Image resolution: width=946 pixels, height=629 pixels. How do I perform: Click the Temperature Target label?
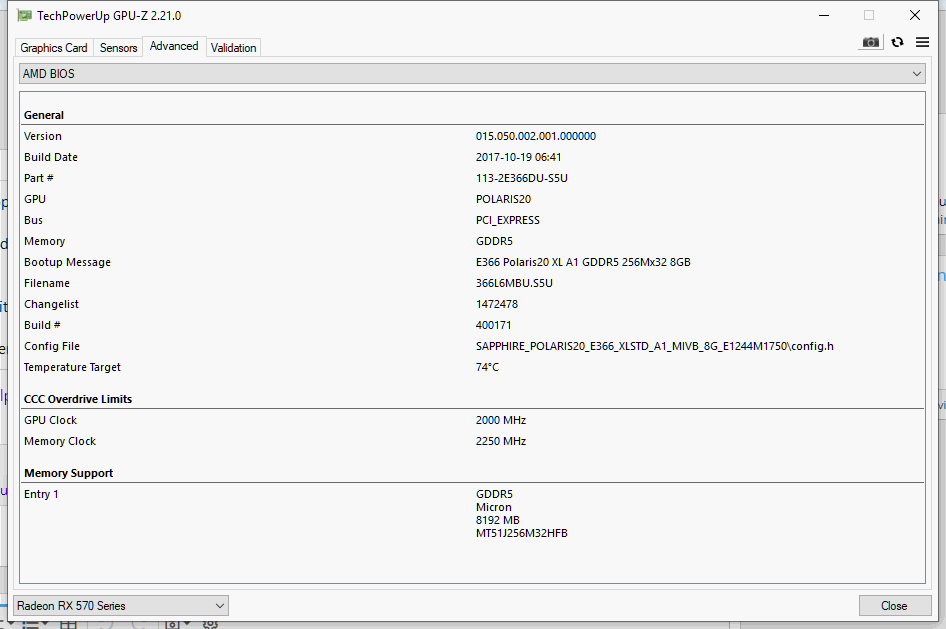[72, 367]
